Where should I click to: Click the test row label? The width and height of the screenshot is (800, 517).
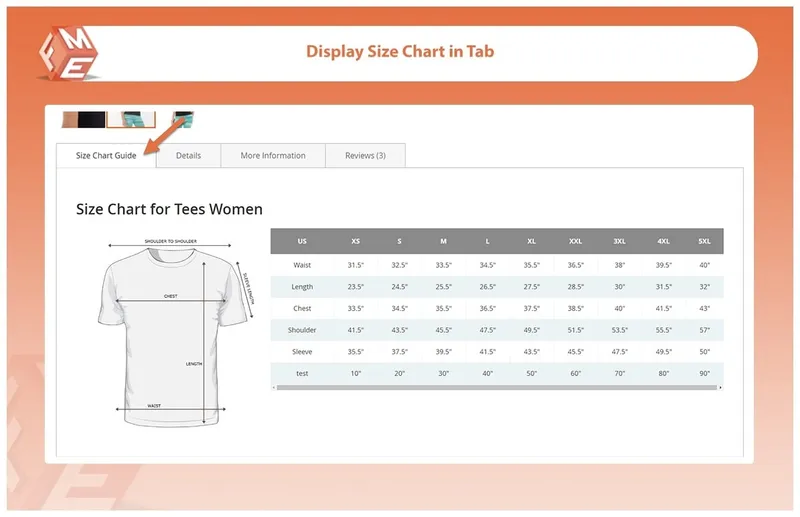pyautogui.click(x=302, y=373)
